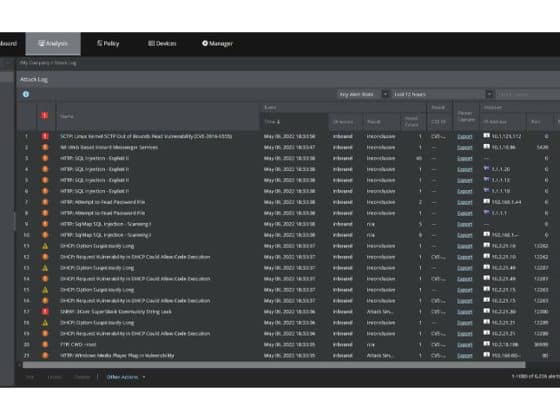Switch to the Devices tab
Screen dimensions: 560x420
pos(162,44)
